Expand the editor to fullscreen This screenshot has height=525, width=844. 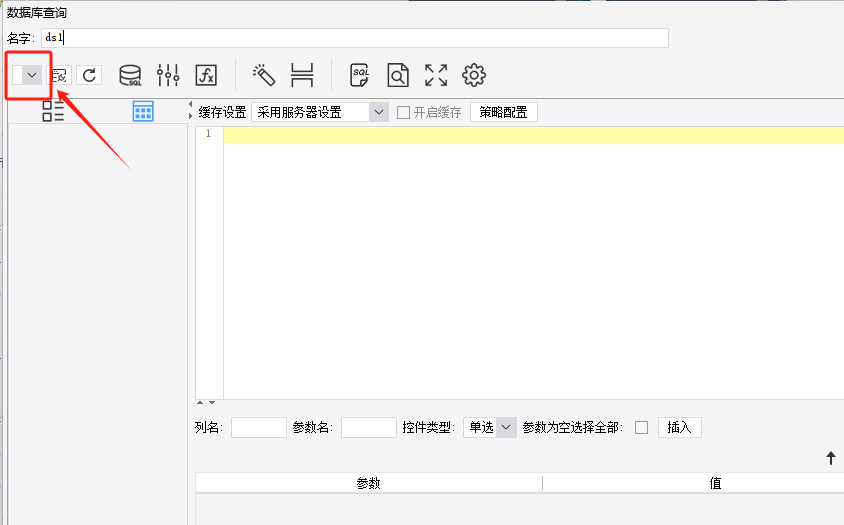(x=436, y=75)
